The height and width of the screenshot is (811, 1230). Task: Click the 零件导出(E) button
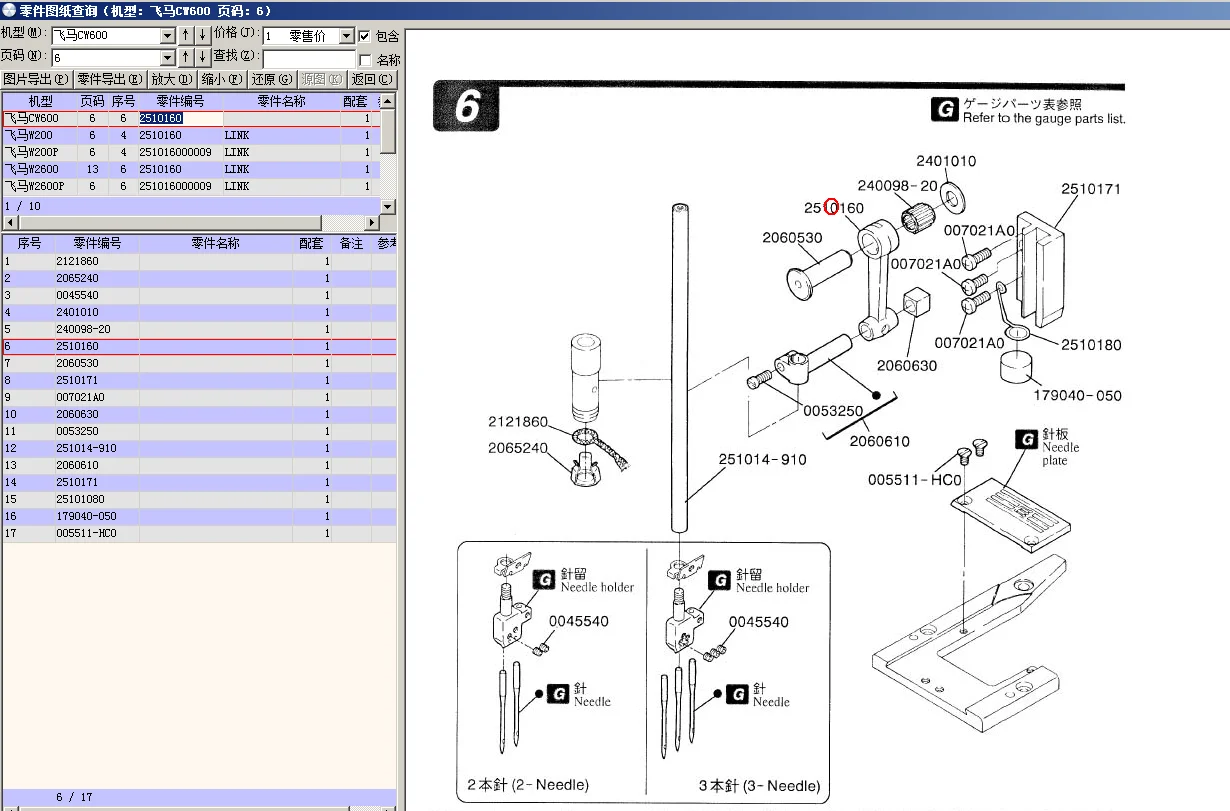(x=110, y=80)
